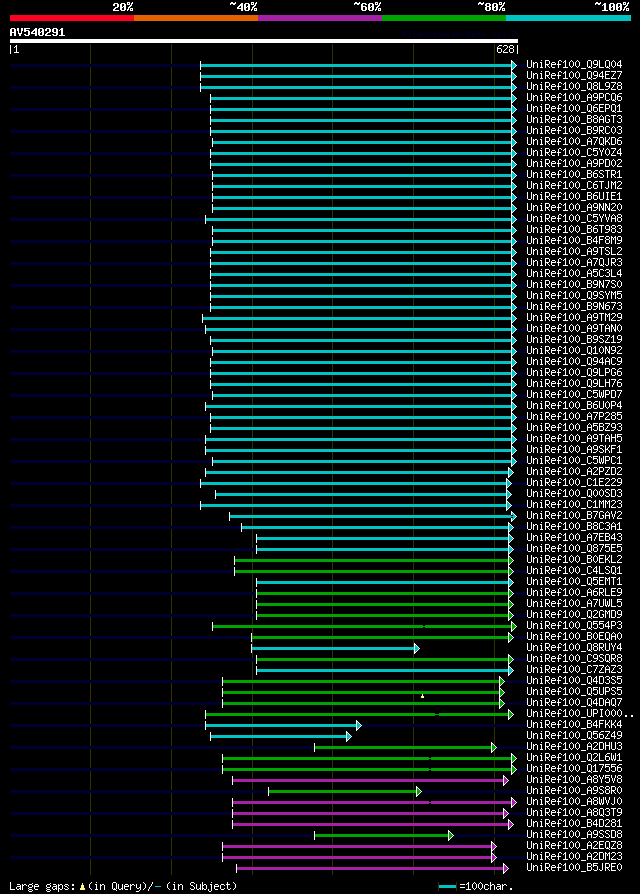Viewport: 640px width, 894px height.
Task: Select the UniRef100_B6T983 label
Action: click(574, 229)
